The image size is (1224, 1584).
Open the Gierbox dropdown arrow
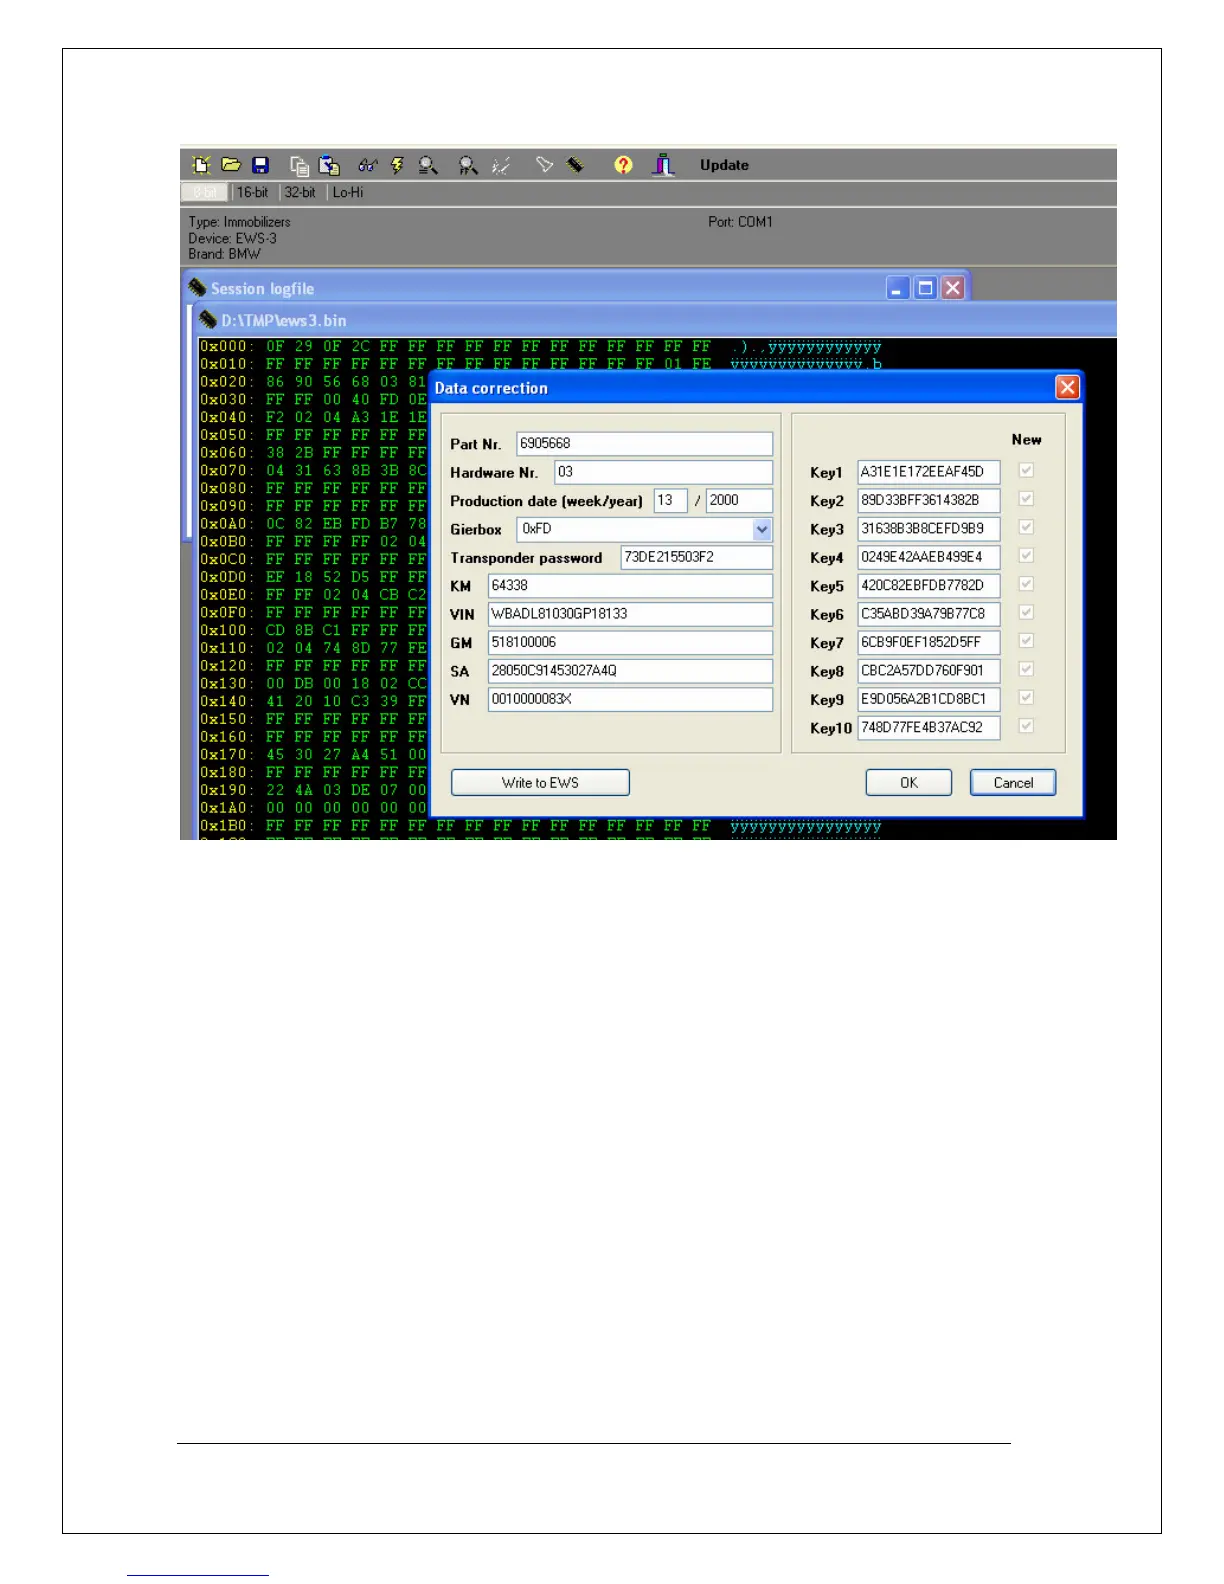(x=762, y=529)
